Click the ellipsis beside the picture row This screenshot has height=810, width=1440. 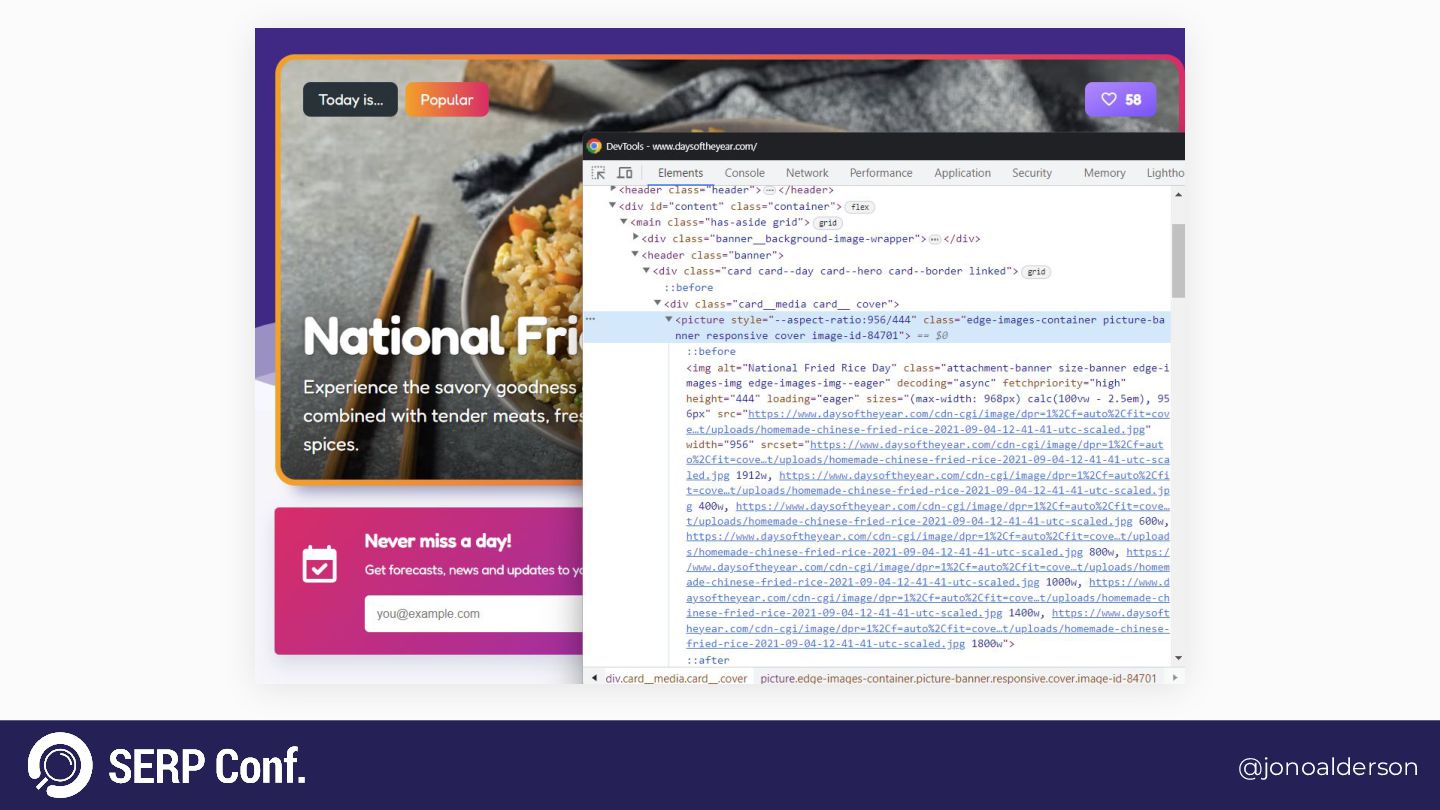click(590, 319)
